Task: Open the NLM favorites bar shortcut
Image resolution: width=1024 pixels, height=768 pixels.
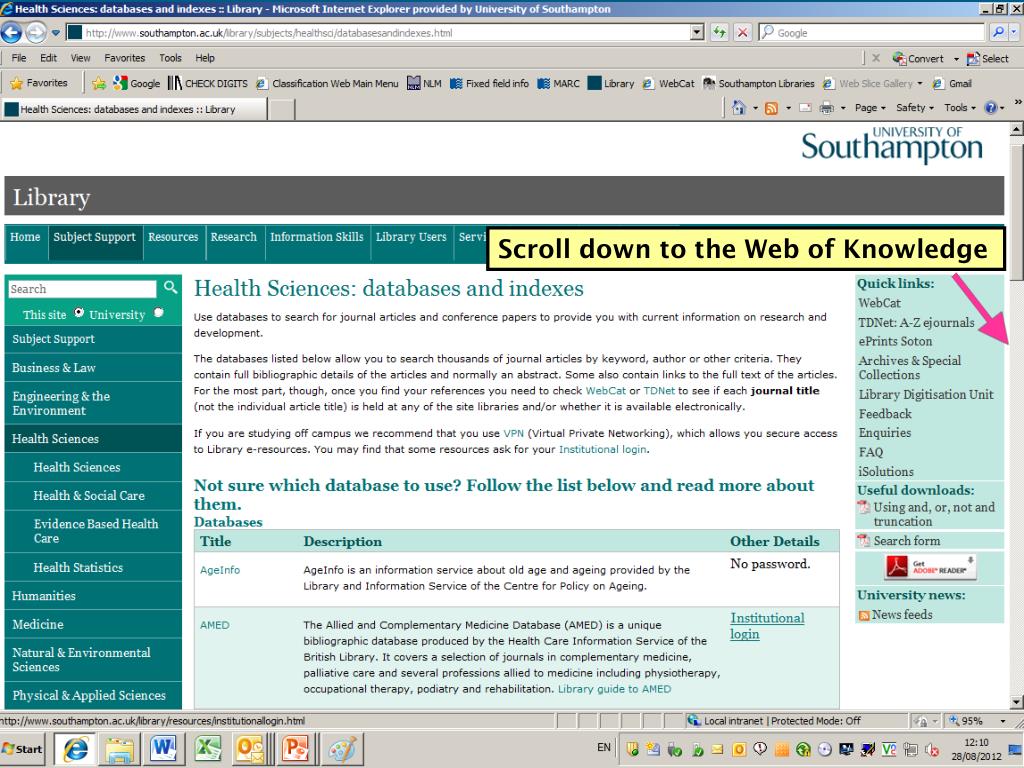Action: 424,83
